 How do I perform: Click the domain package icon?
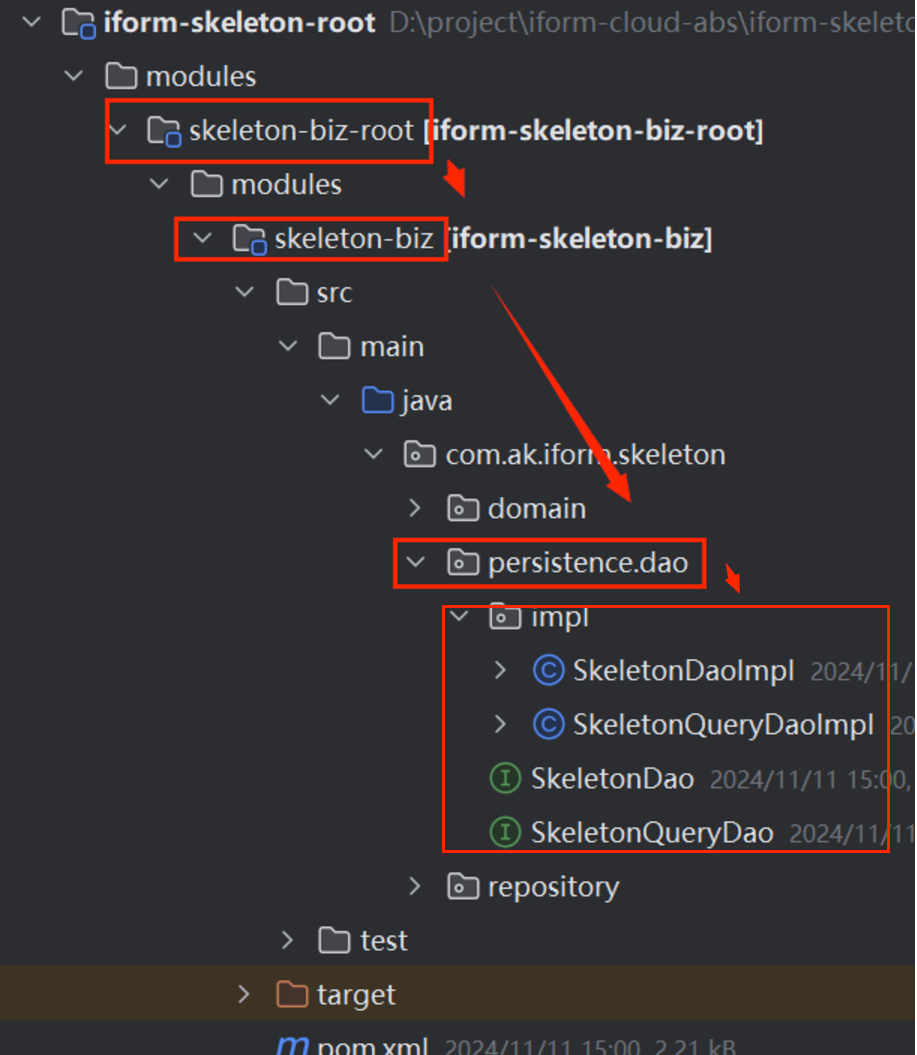(x=463, y=509)
